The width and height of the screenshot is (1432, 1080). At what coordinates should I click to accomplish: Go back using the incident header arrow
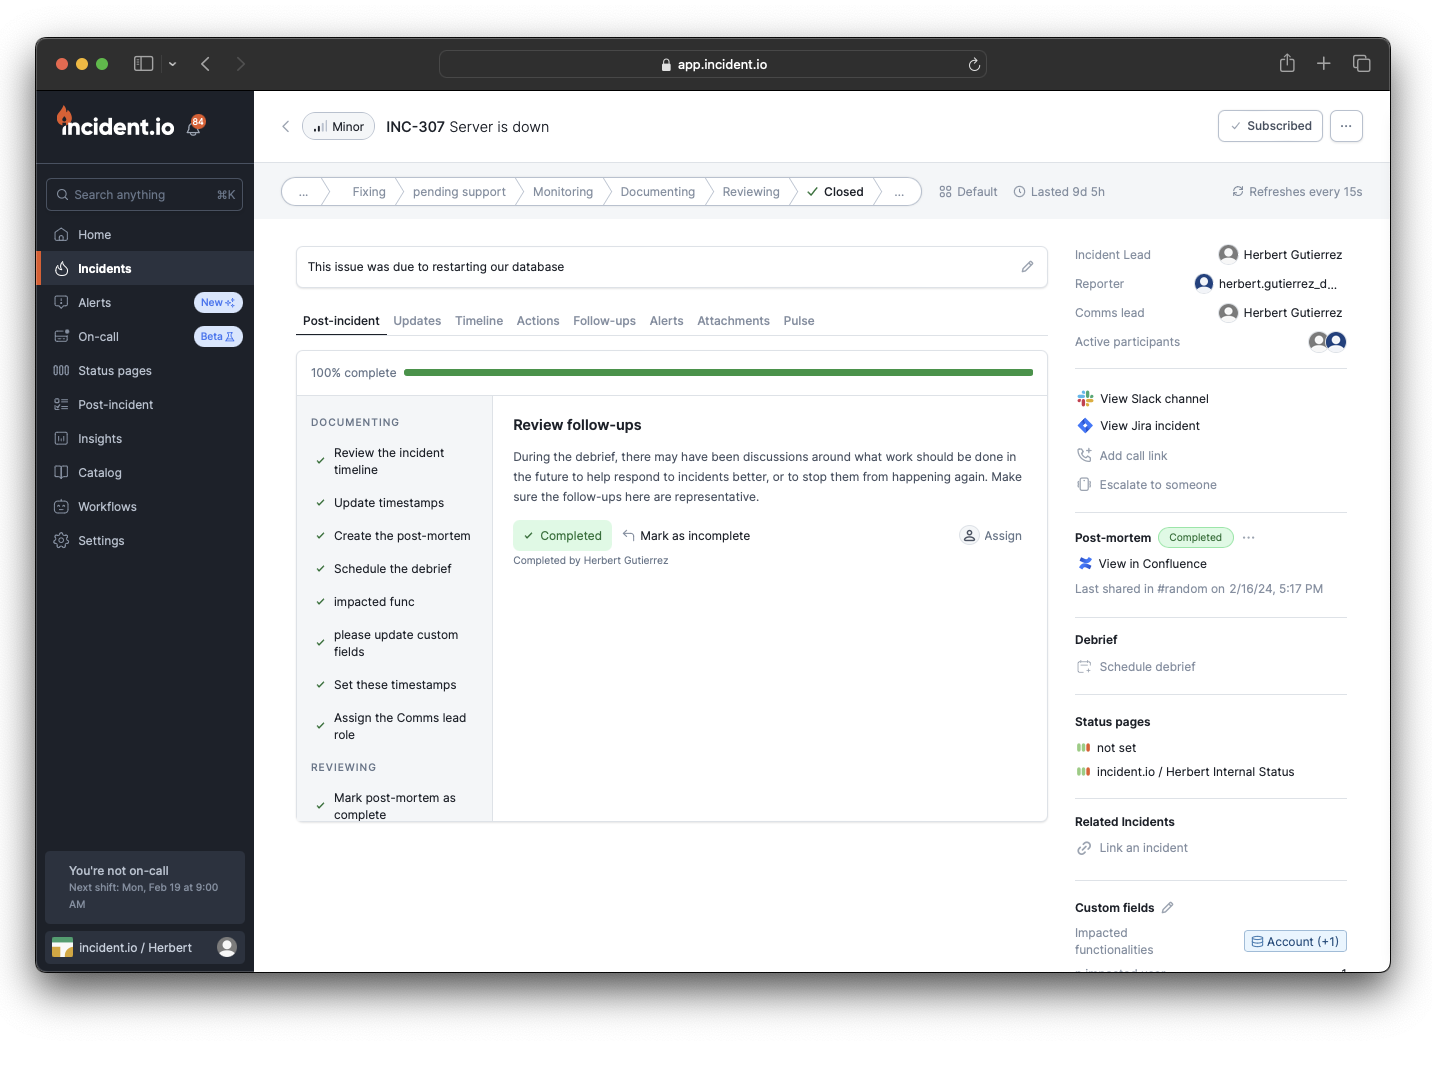tap(286, 126)
